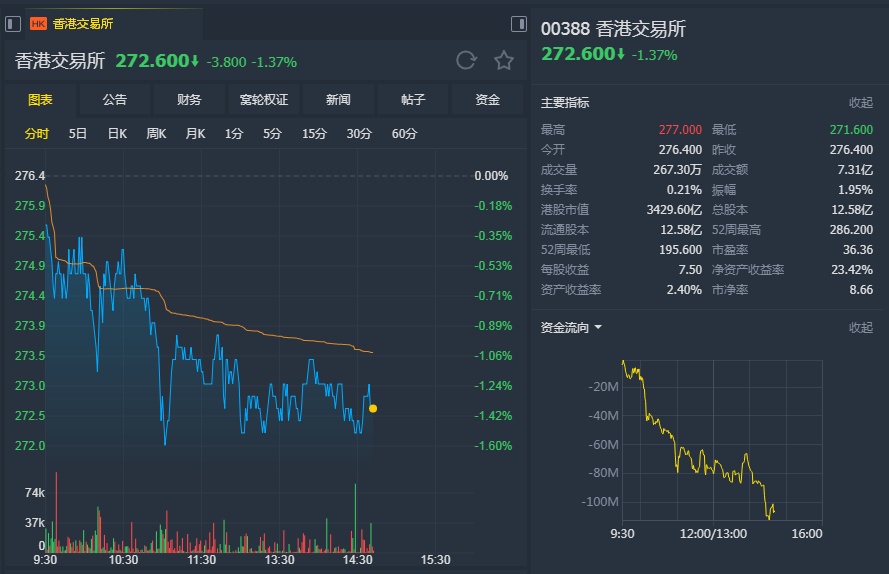Select the 5日 chart period
This screenshot has height=574, width=889.
(x=78, y=134)
